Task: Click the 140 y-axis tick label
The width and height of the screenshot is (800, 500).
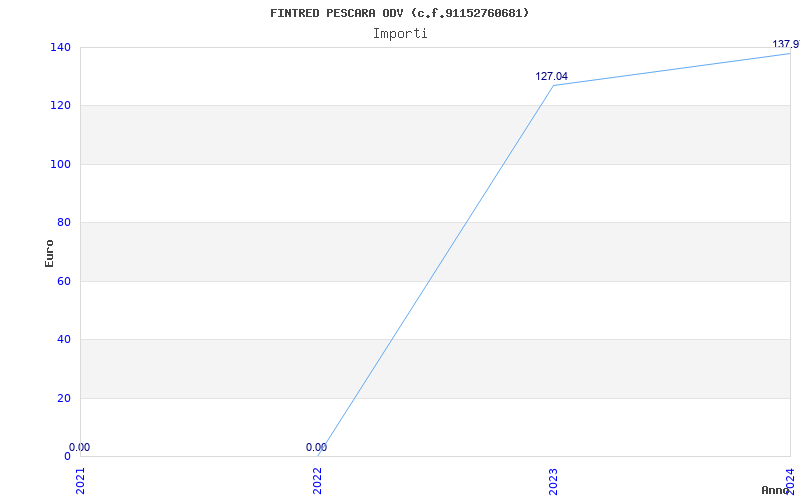Action: pos(59,47)
